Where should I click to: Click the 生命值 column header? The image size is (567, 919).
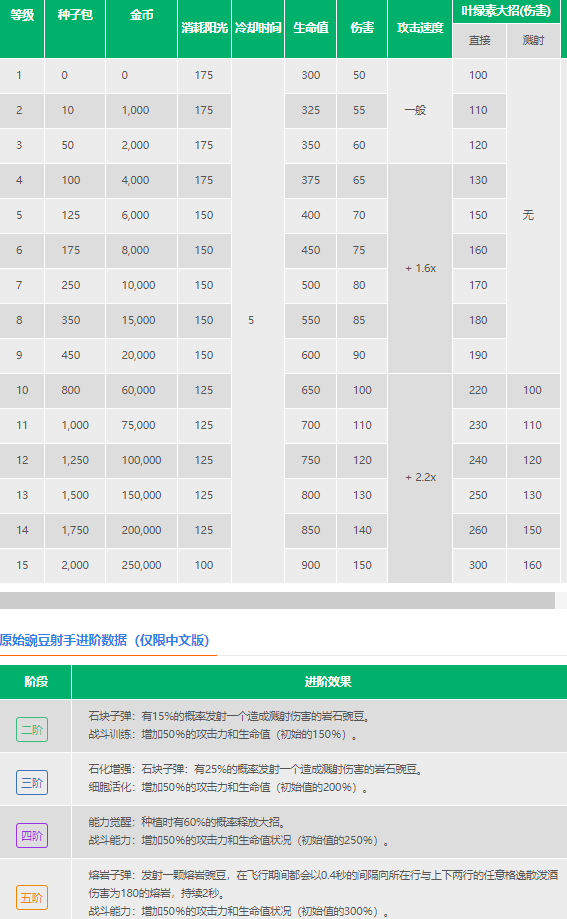pyautogui.click(x=311, y=28)
